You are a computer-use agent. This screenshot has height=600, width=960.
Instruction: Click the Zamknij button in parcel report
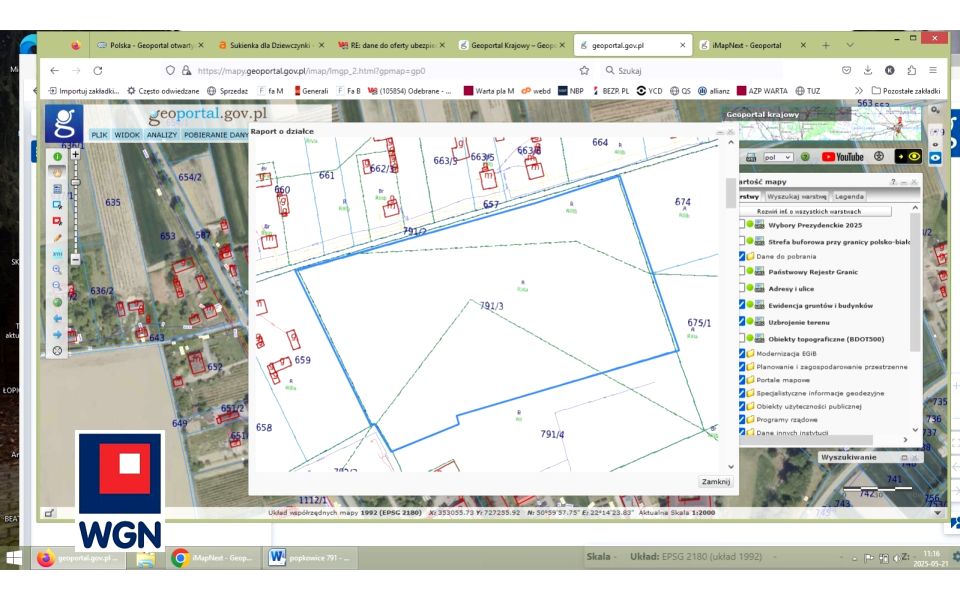[716, 481]
